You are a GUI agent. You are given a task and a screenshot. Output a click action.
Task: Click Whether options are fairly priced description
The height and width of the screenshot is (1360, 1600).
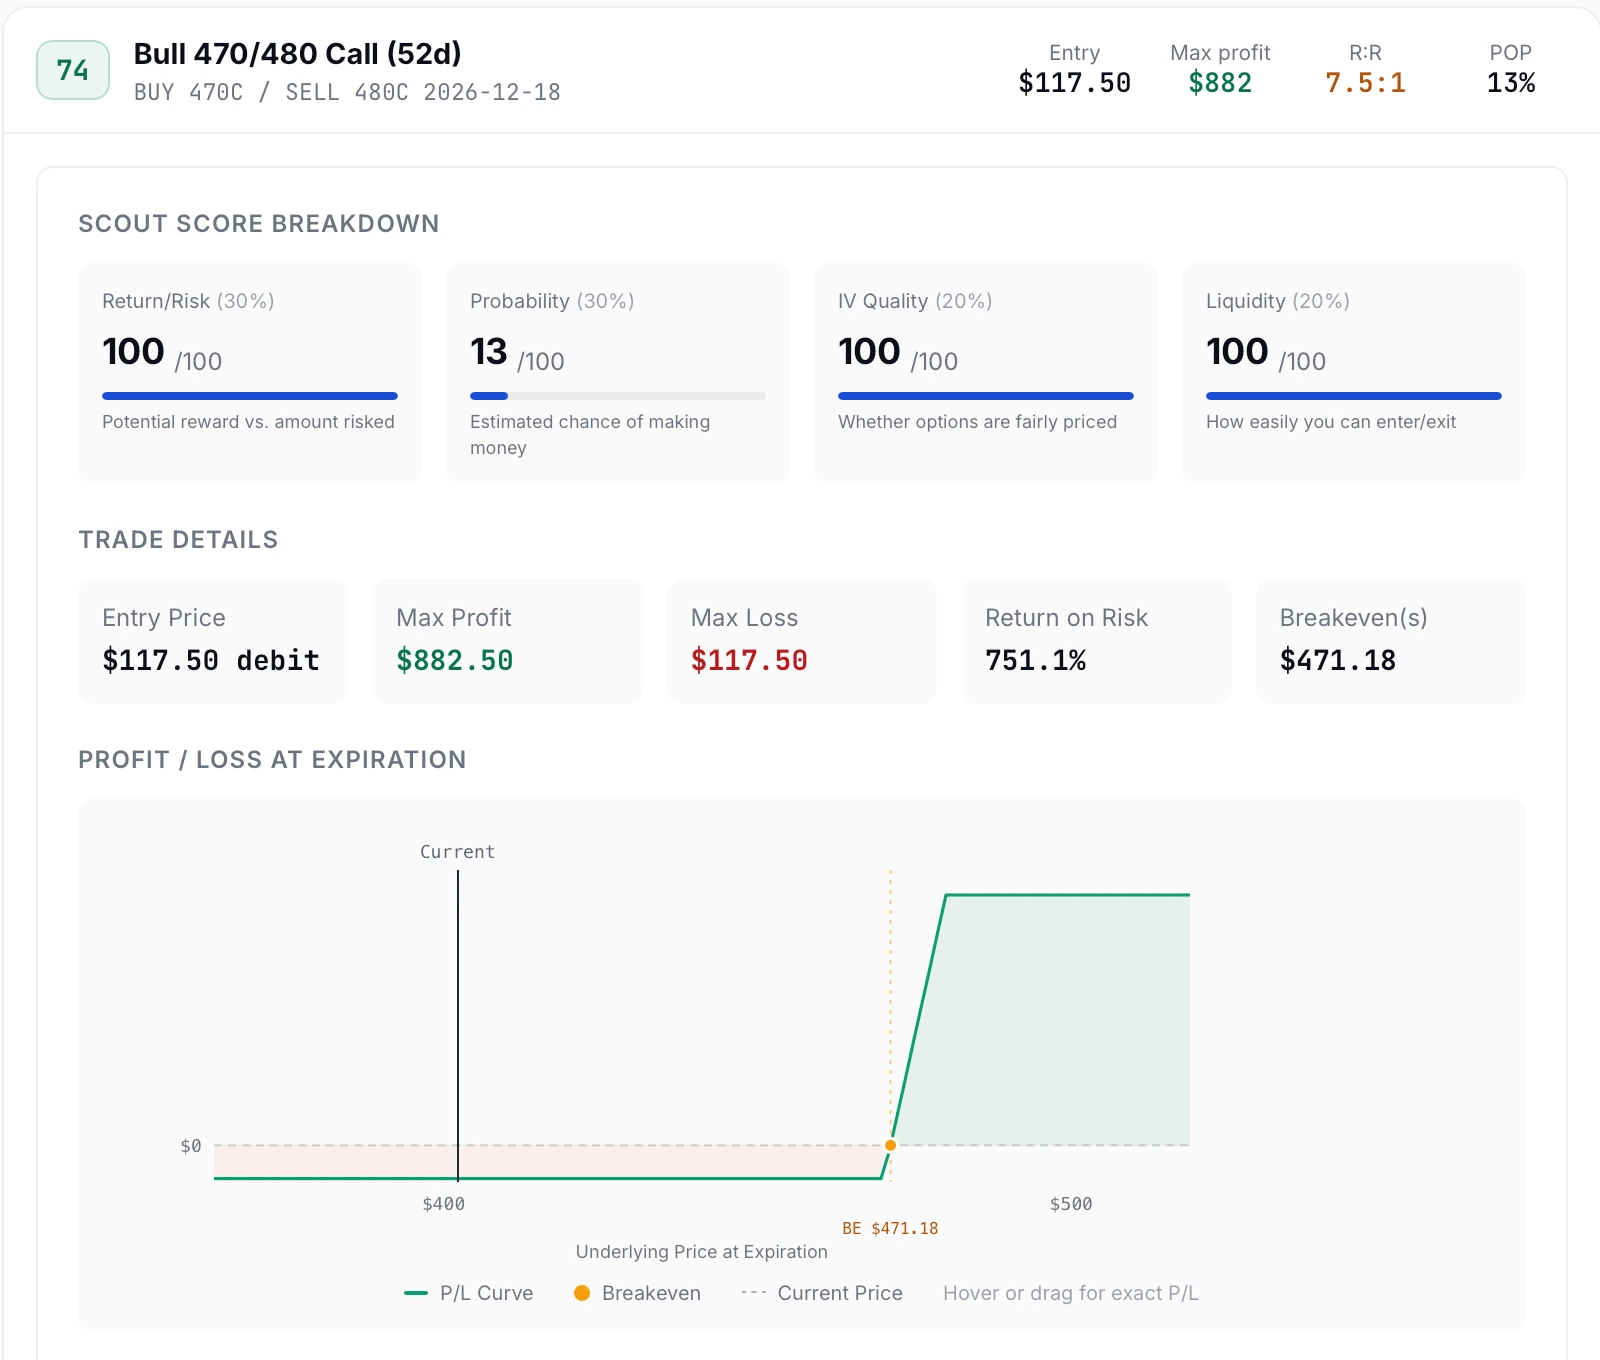(977, 422)
